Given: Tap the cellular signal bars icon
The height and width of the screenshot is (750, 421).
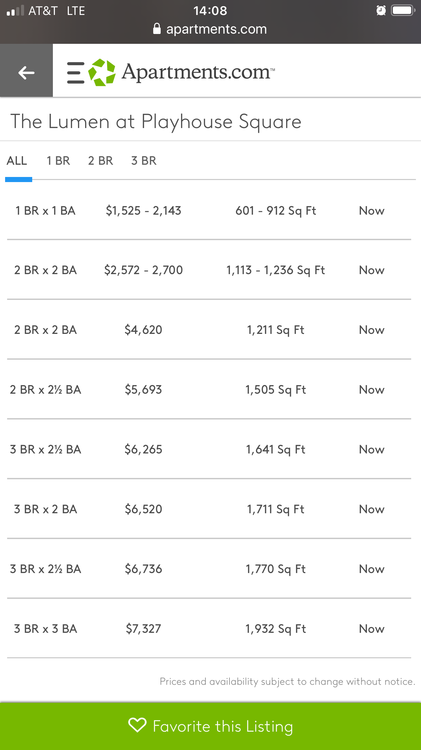Looking at the screenshot, I should [x=15, y=11].
